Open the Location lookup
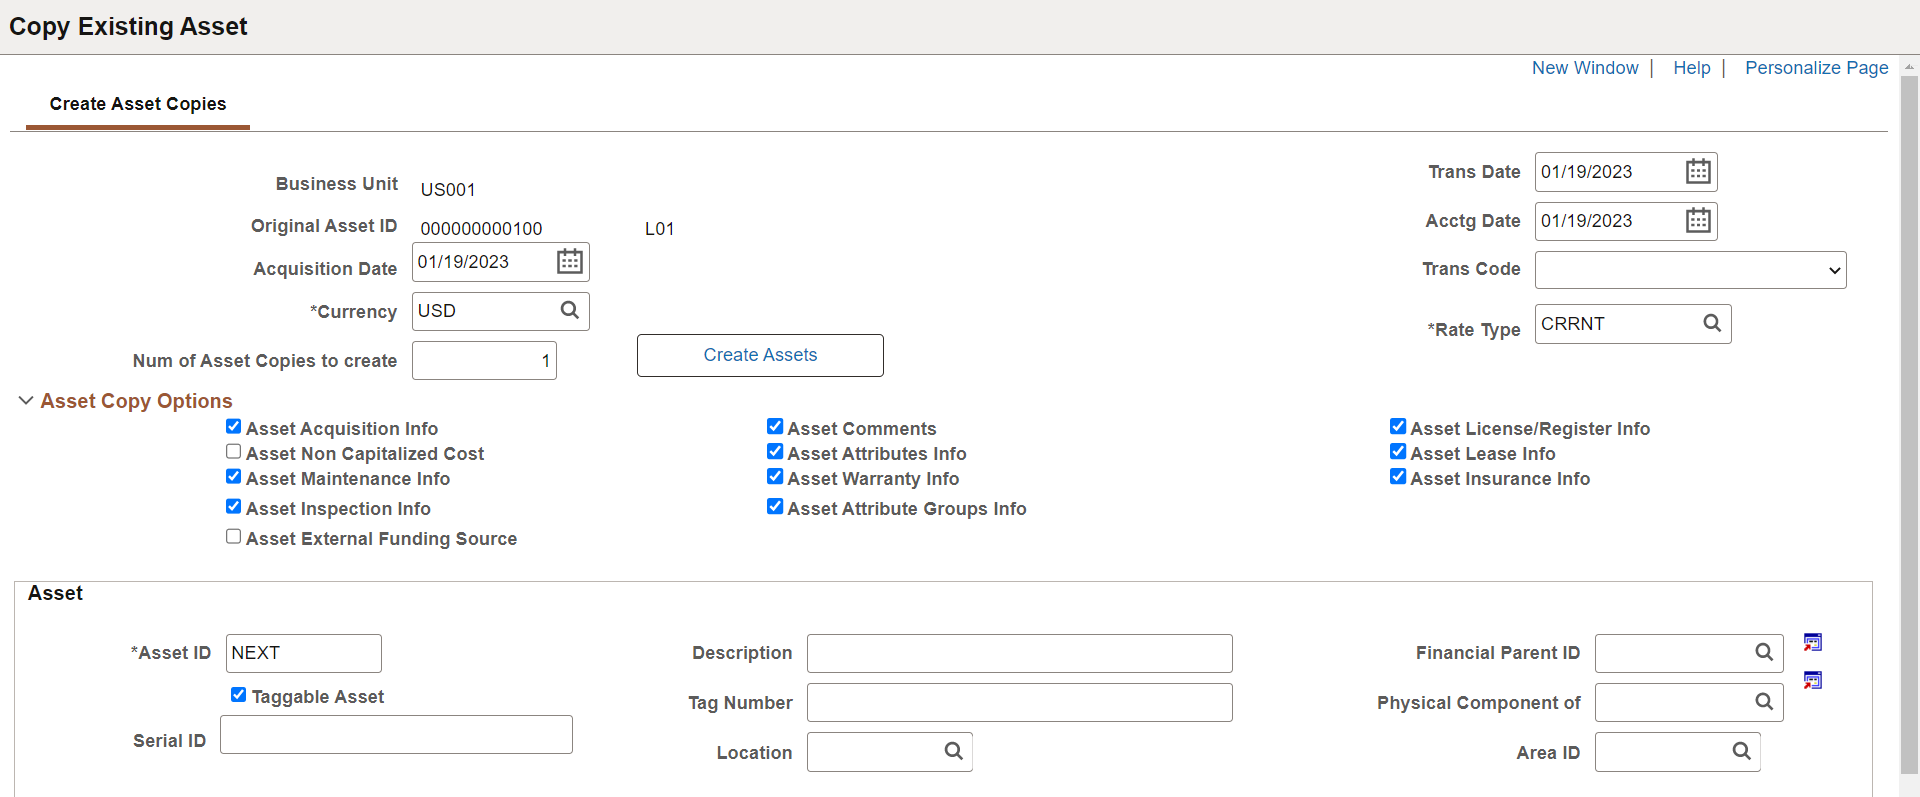Viewport: 1920px width, 797px height. tap(953, 752)
